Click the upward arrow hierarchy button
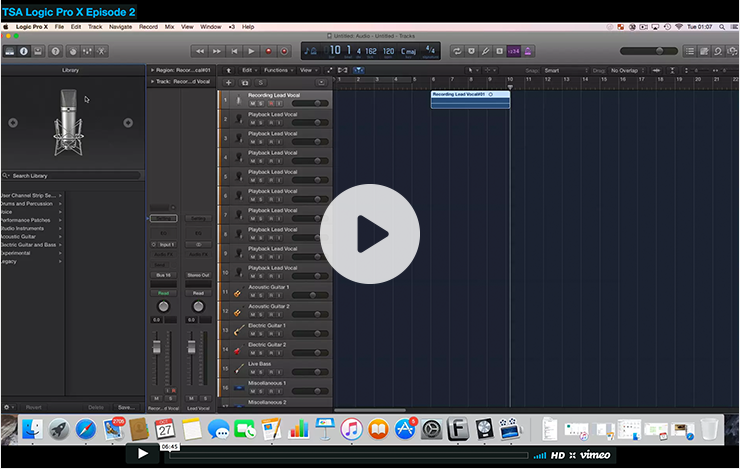 [228, 70]
